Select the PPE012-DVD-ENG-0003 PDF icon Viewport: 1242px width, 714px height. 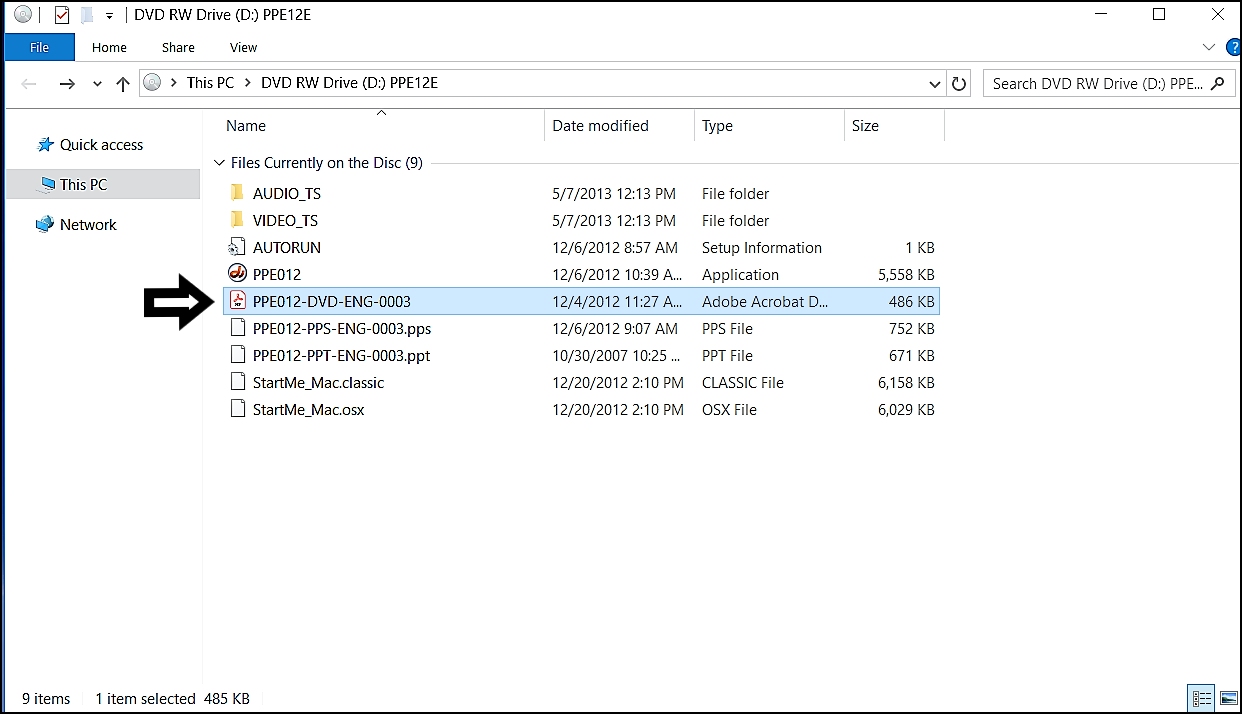(x=237, y=301)
